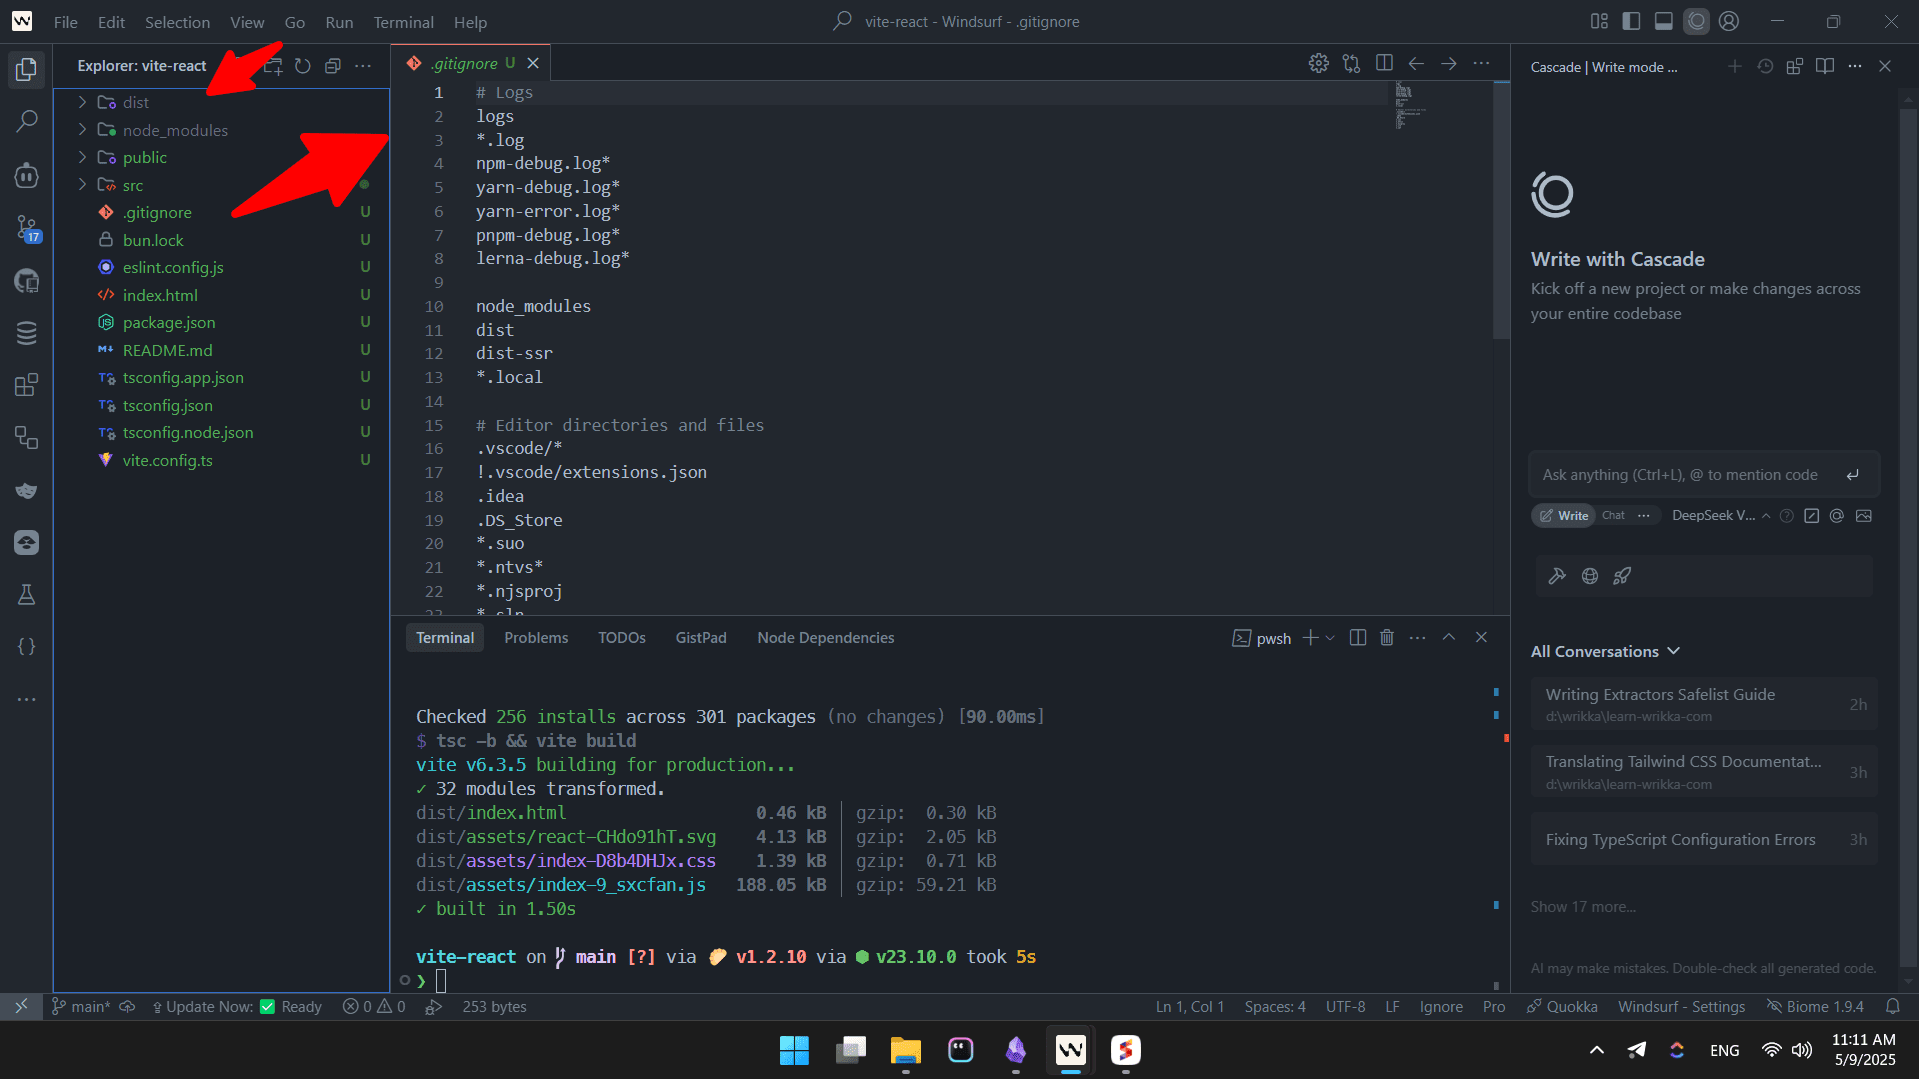Viewport: 1919px width, 1079px height.
Task: Open the Run menu
Action: click(x=339, y=22)
